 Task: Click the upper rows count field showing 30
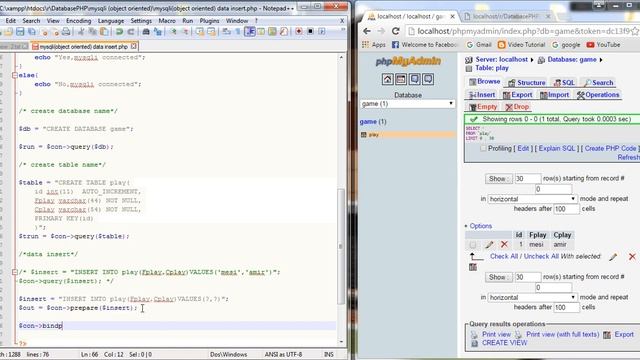click(527, 179)
